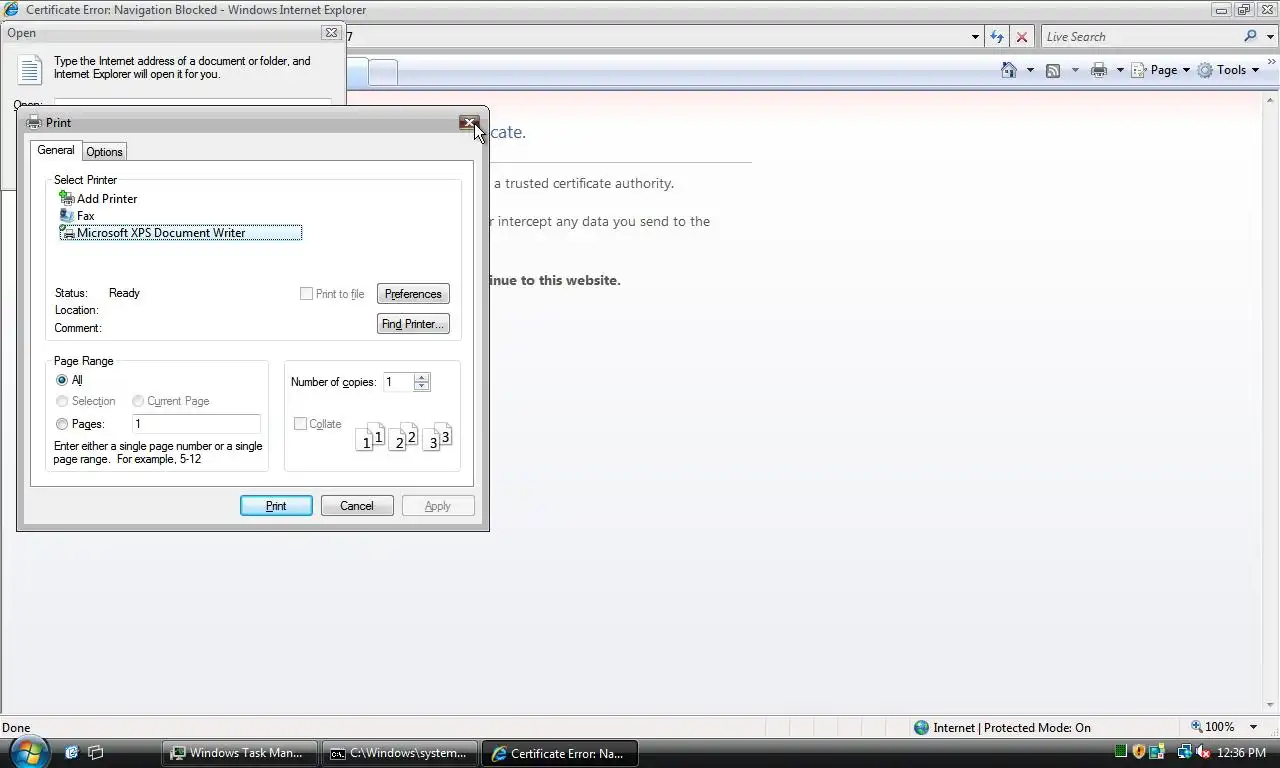
Task: Switch to Windows Task Manager taskbar button
Action: (x=240, y=753)
